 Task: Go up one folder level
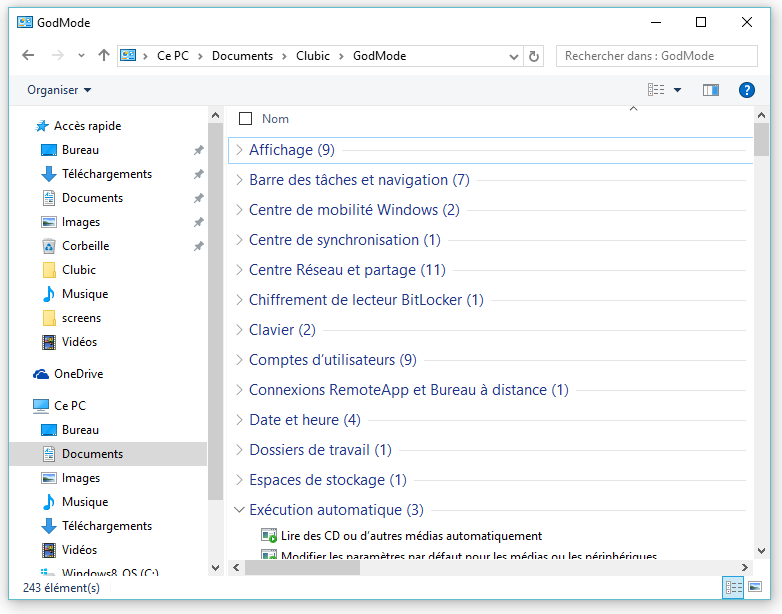point(104,55)
